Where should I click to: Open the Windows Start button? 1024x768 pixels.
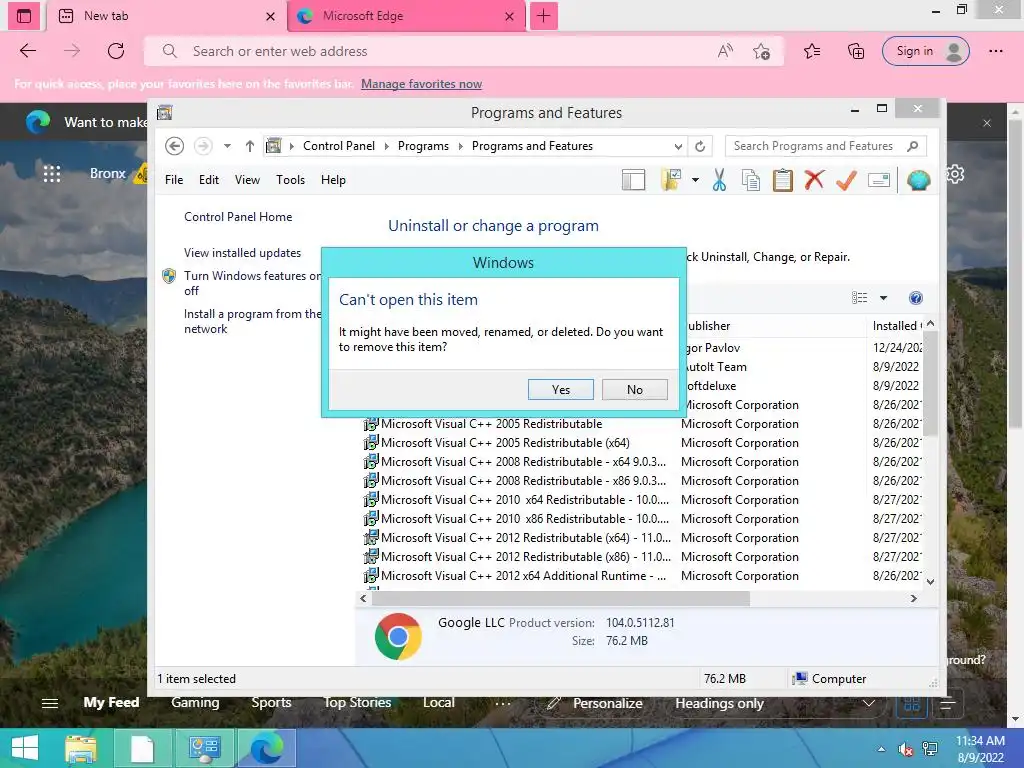pos(25,748)
